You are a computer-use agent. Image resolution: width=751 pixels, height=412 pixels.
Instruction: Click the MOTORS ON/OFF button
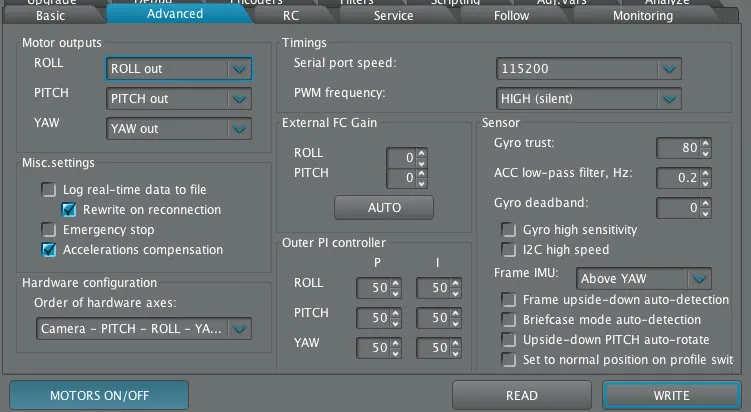point(99,395)
